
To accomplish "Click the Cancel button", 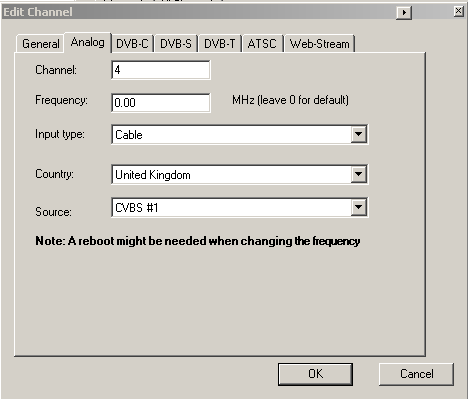I will [417, 374].
